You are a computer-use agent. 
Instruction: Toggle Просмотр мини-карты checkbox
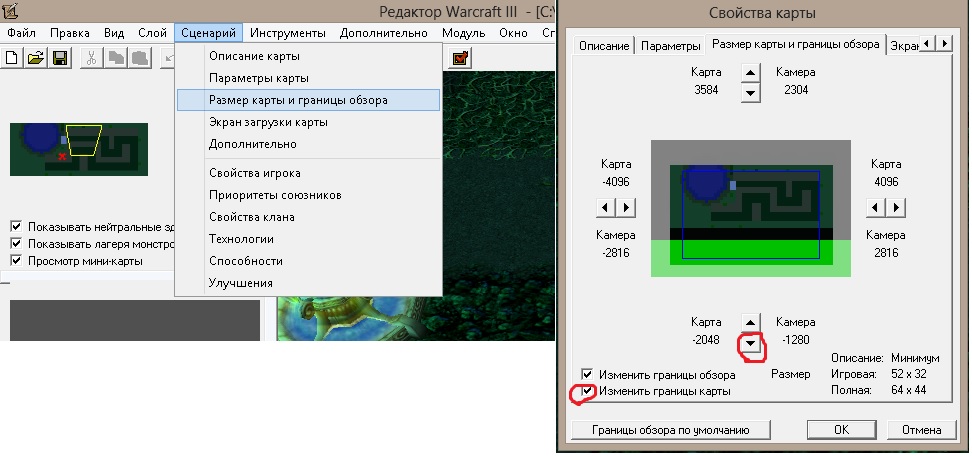pos(16,261)
